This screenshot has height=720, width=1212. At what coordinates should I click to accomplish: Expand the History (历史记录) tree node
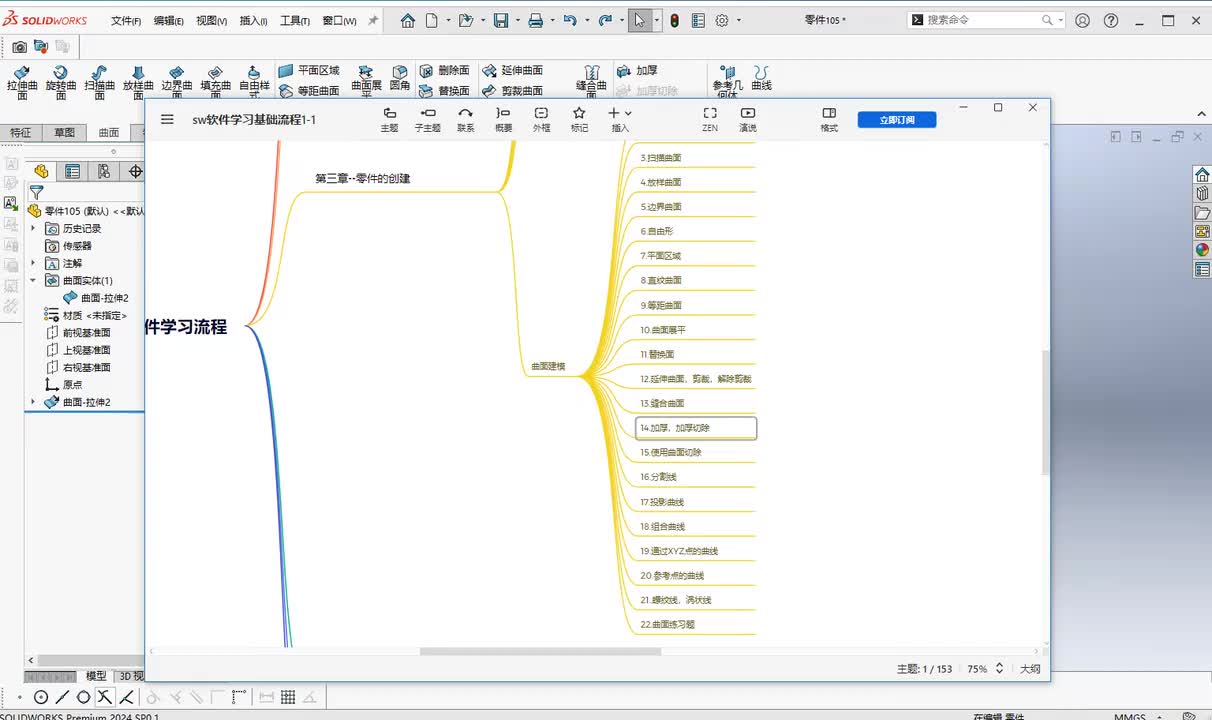[33, 228]
